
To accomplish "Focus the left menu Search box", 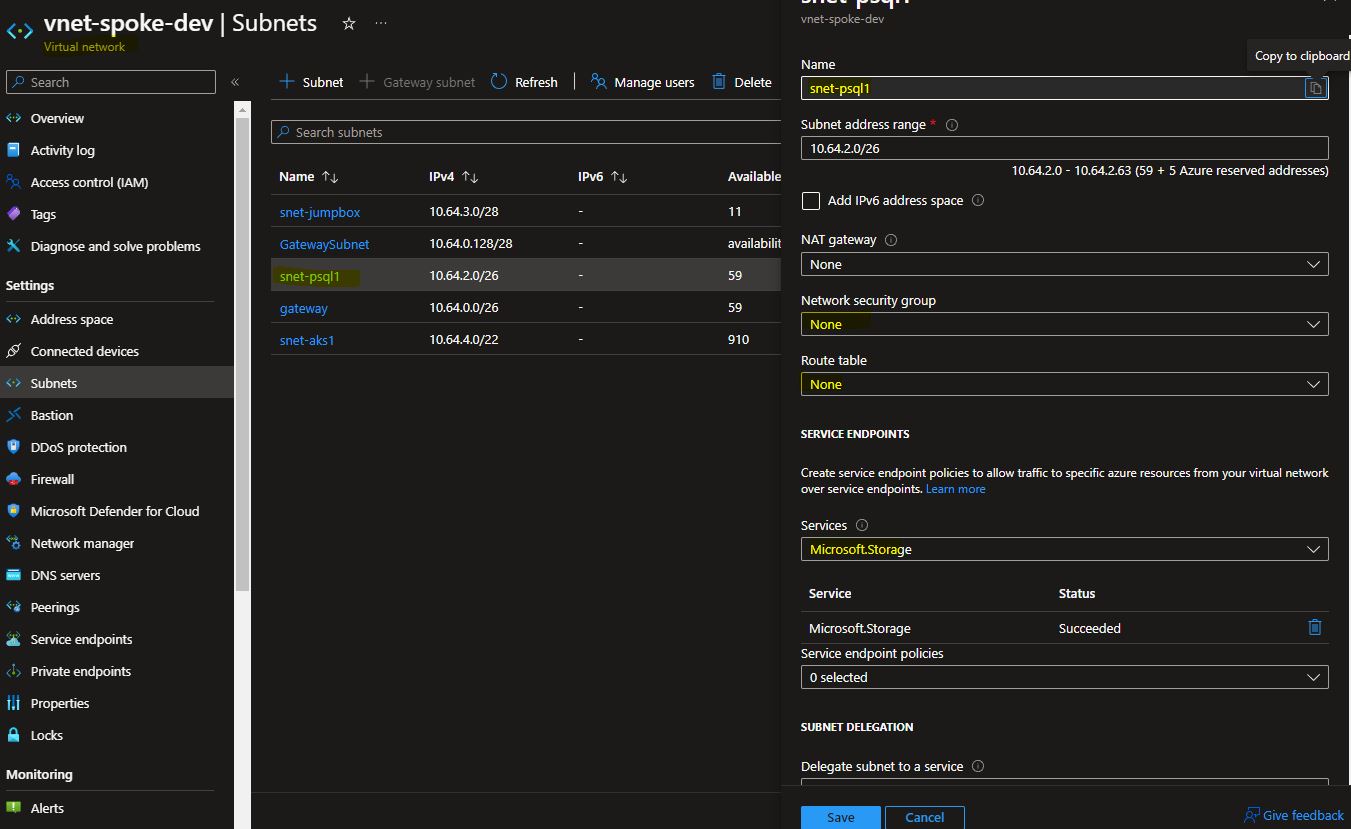I will click(111, 82).
